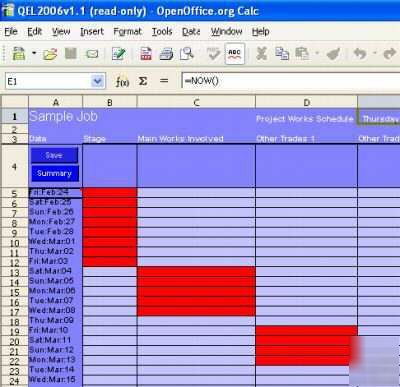Click the Sum sigma icon

coord(143,81)
